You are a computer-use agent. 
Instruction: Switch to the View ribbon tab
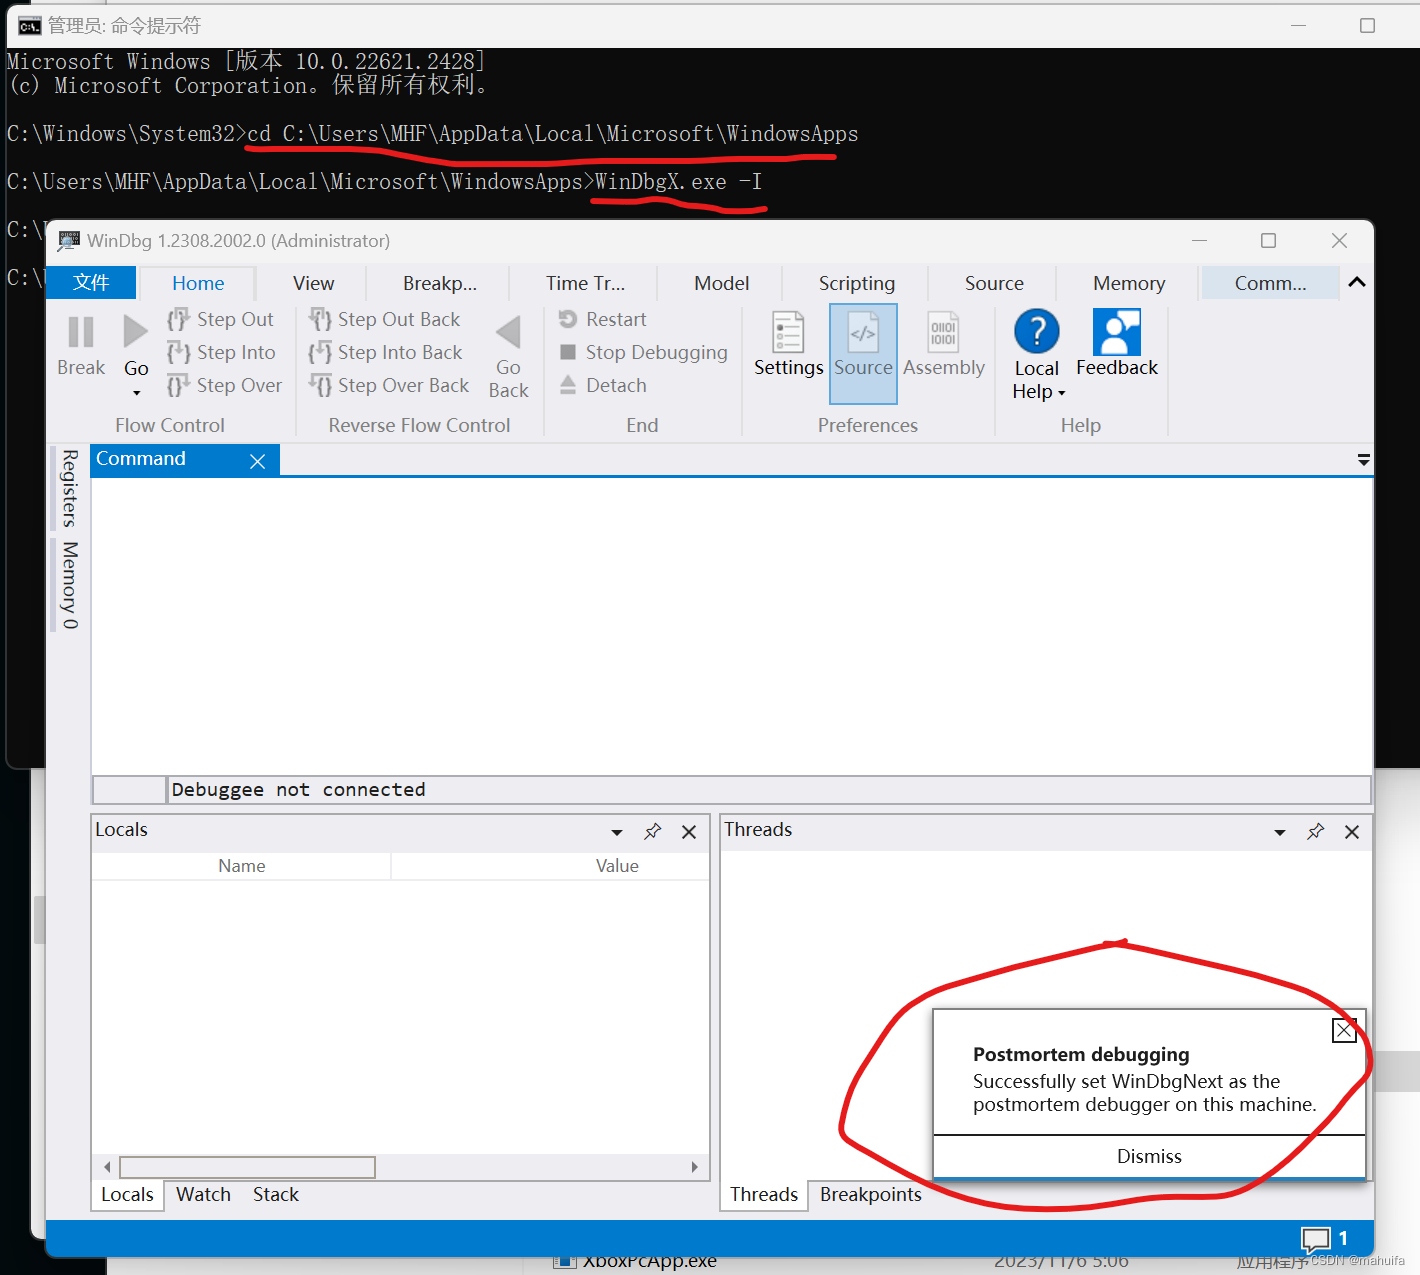(x=313, y=283)
